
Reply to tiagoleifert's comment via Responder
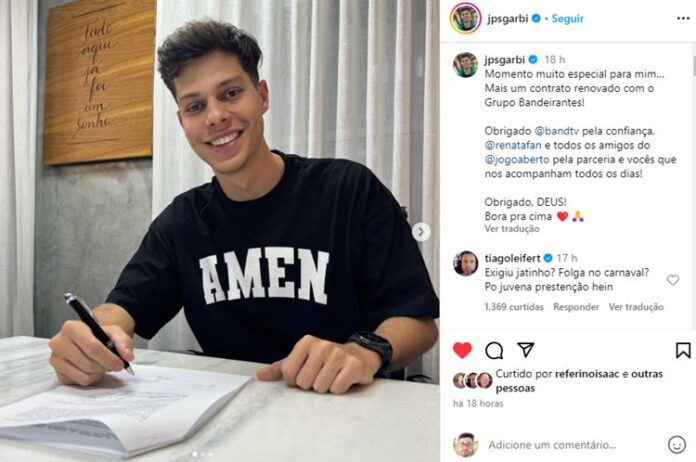pyautogui.click(x=576, y=307)
